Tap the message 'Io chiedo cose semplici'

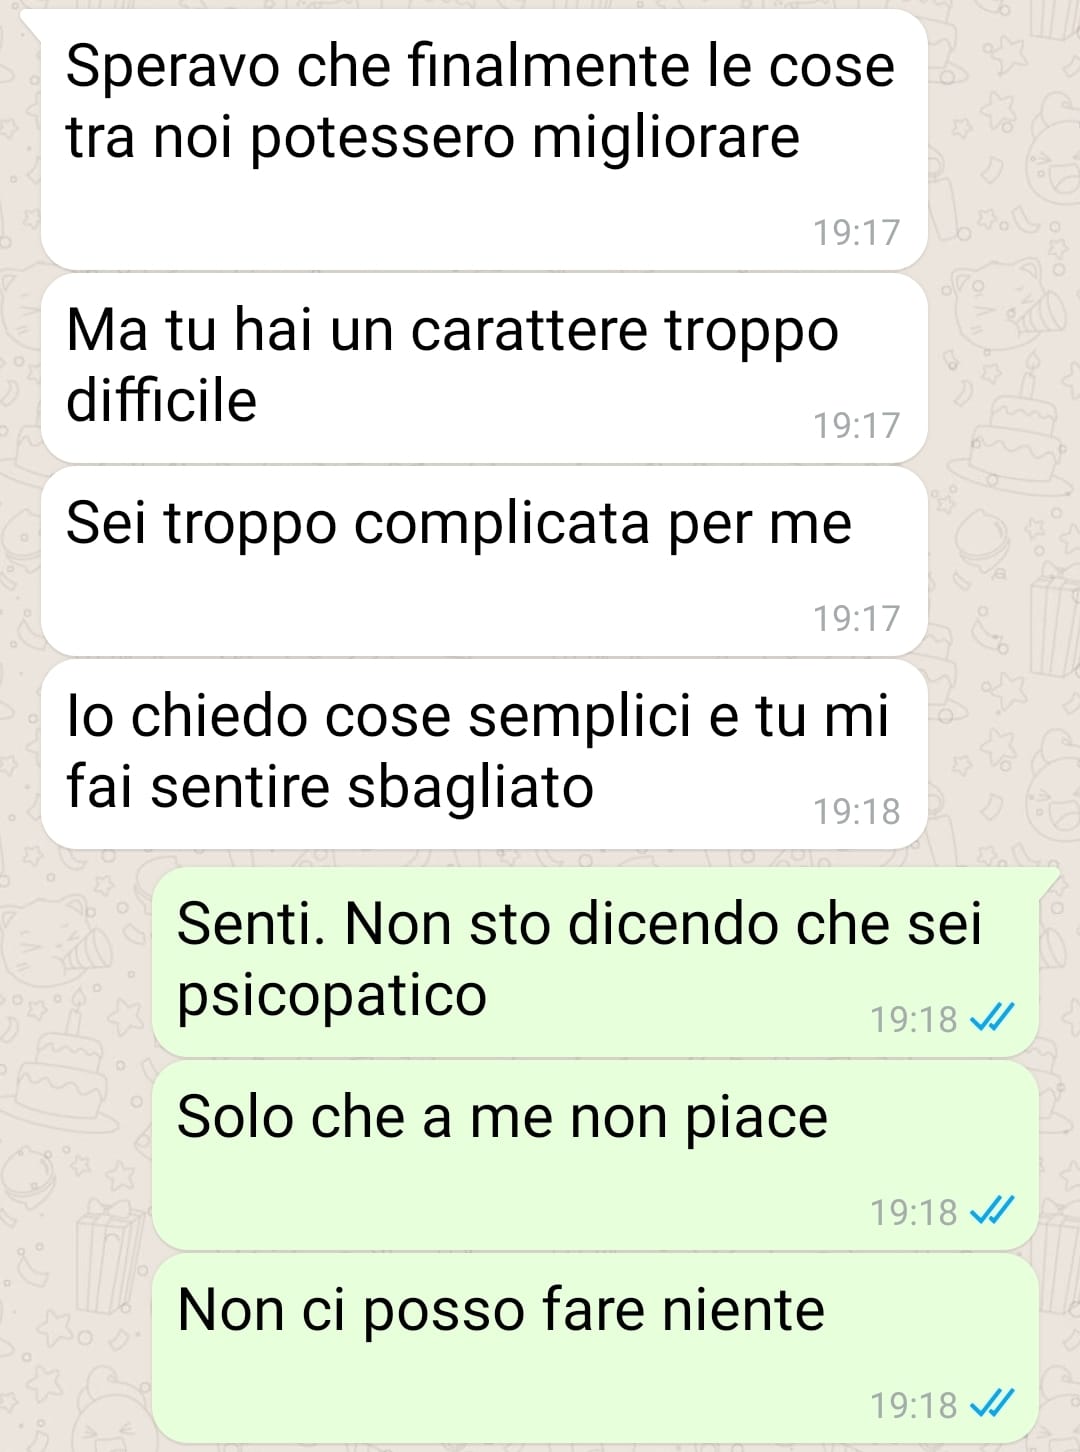[484, 754]
